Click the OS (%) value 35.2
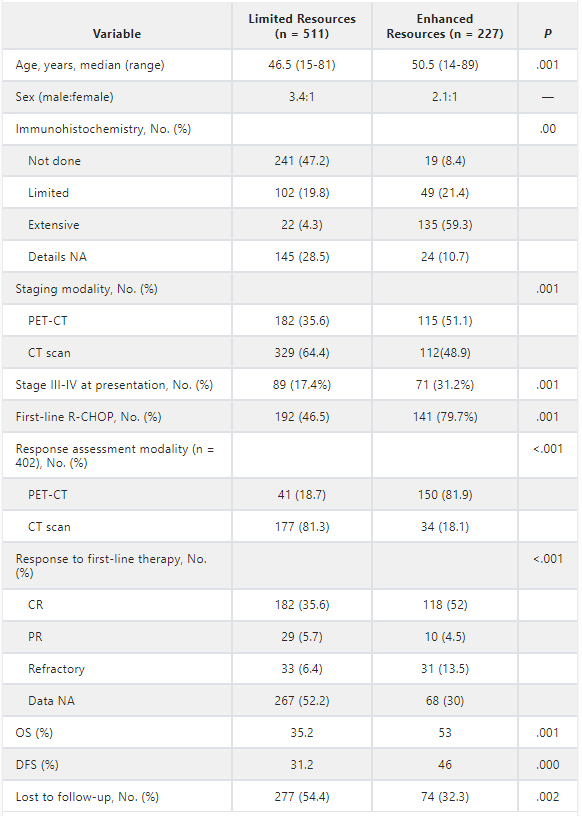 (302, 733)
